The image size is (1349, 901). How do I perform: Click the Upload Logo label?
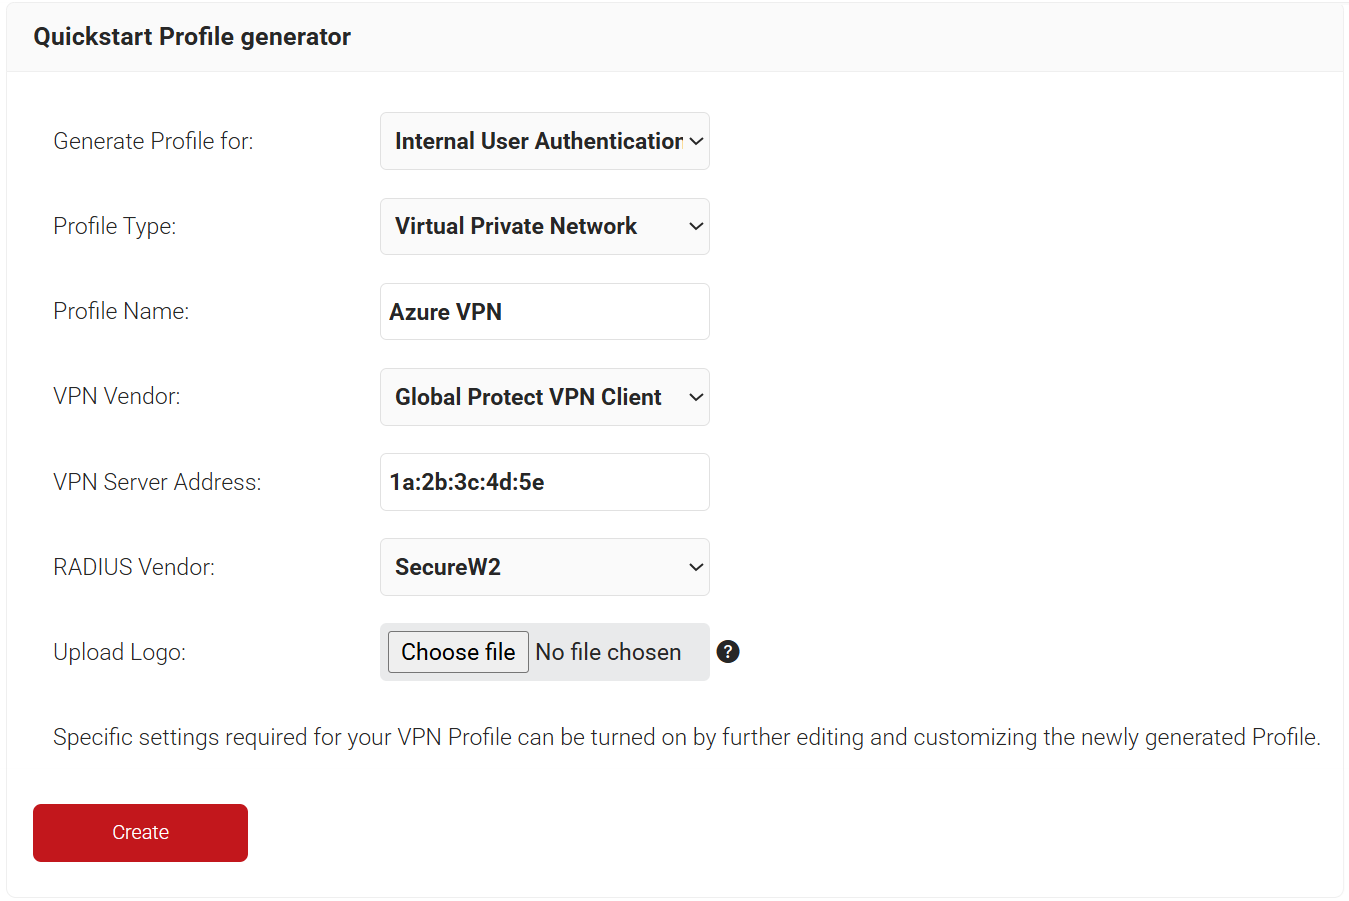pyautogui.click(x=119, y=652)
